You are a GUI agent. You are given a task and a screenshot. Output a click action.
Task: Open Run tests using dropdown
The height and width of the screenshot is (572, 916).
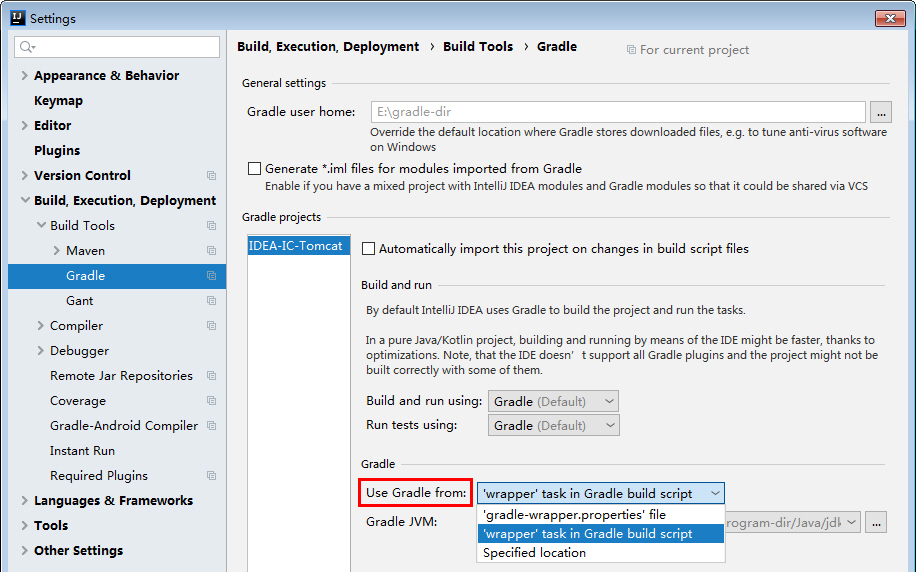(x=553, y=425)
